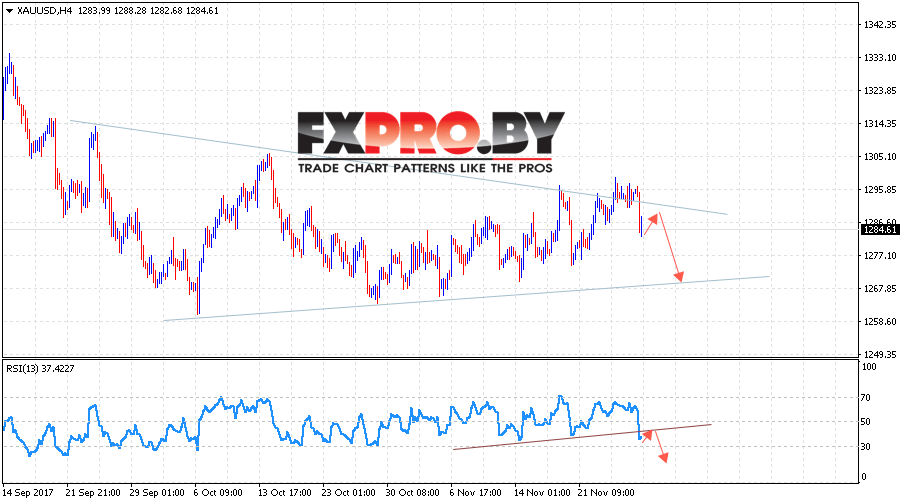Click the 21 Nov 09:00 time label
901x504 pixels.
(x=606, y=493)
